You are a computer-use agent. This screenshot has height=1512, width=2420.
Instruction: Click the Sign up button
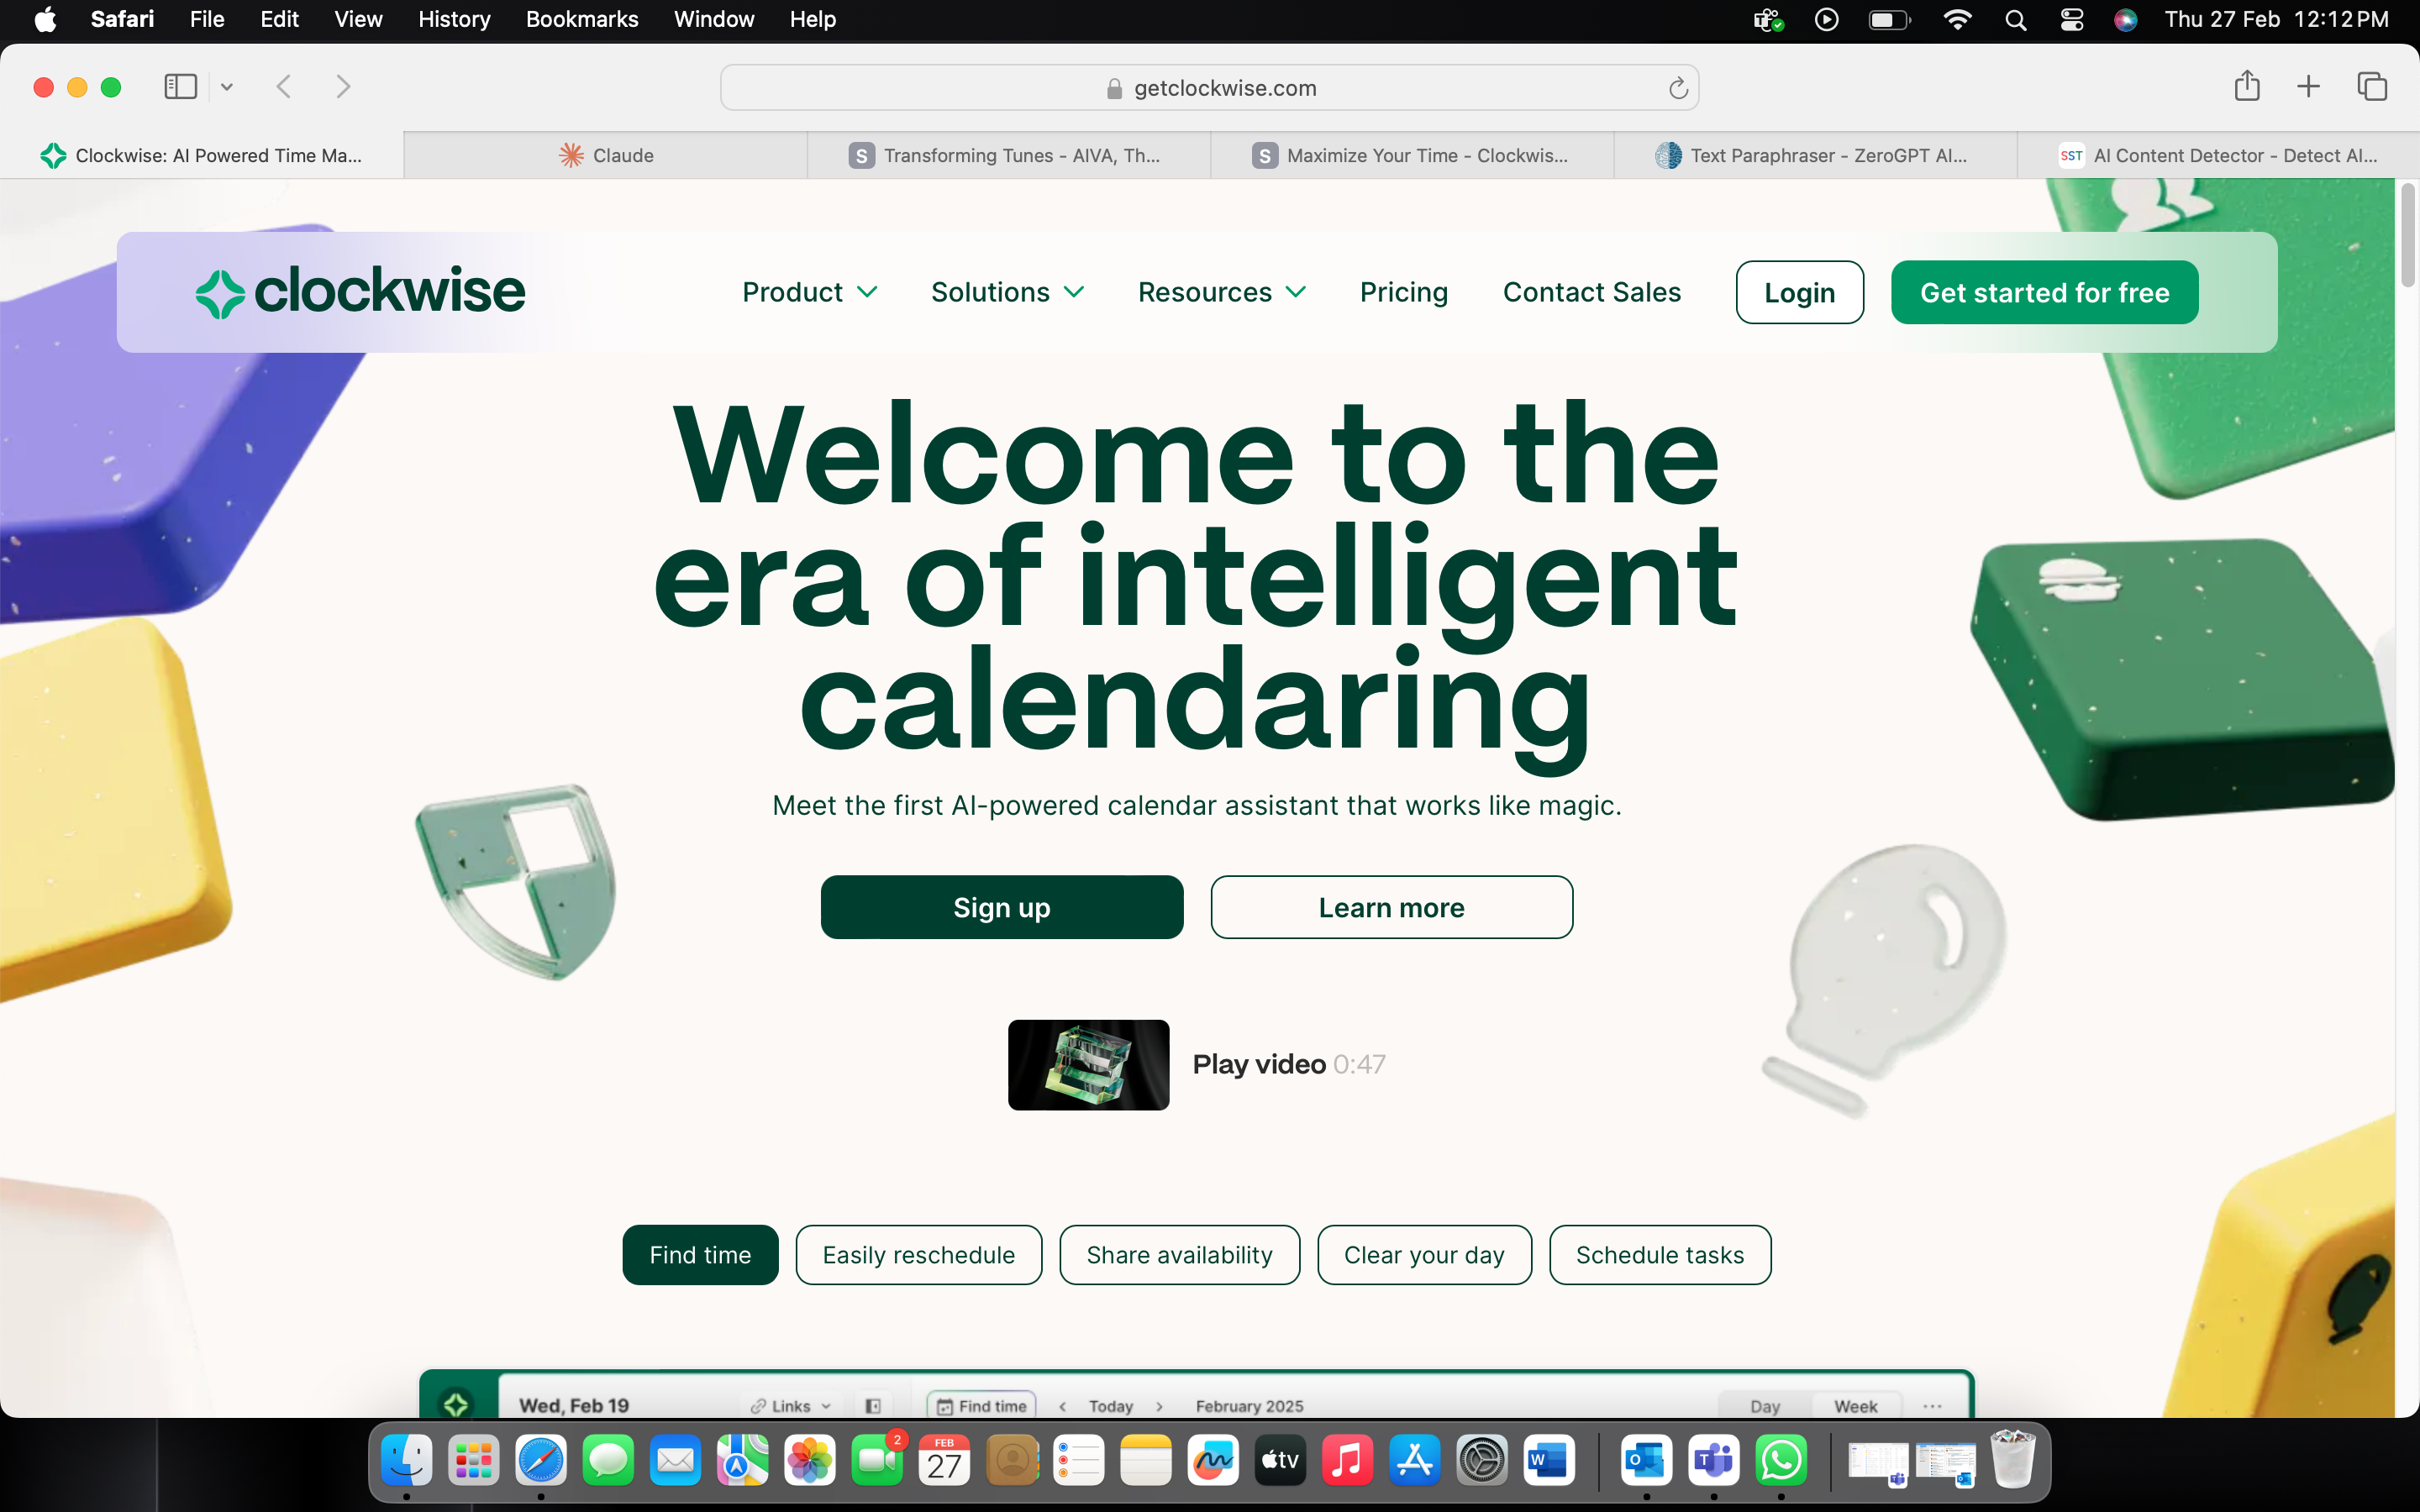[x=1002, y=907]
